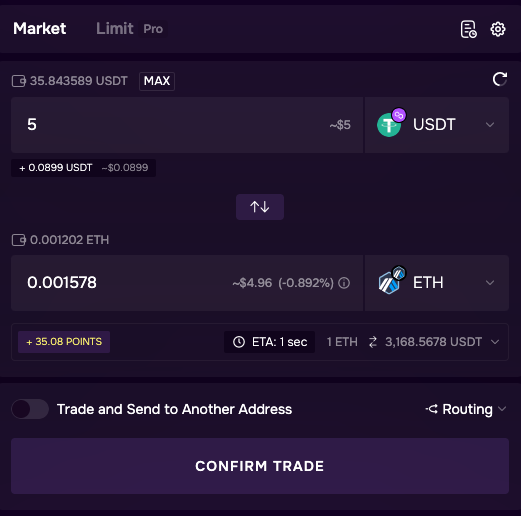Flip the rate with the swap arrows icon
521x516 pixels.
(373, 342)
